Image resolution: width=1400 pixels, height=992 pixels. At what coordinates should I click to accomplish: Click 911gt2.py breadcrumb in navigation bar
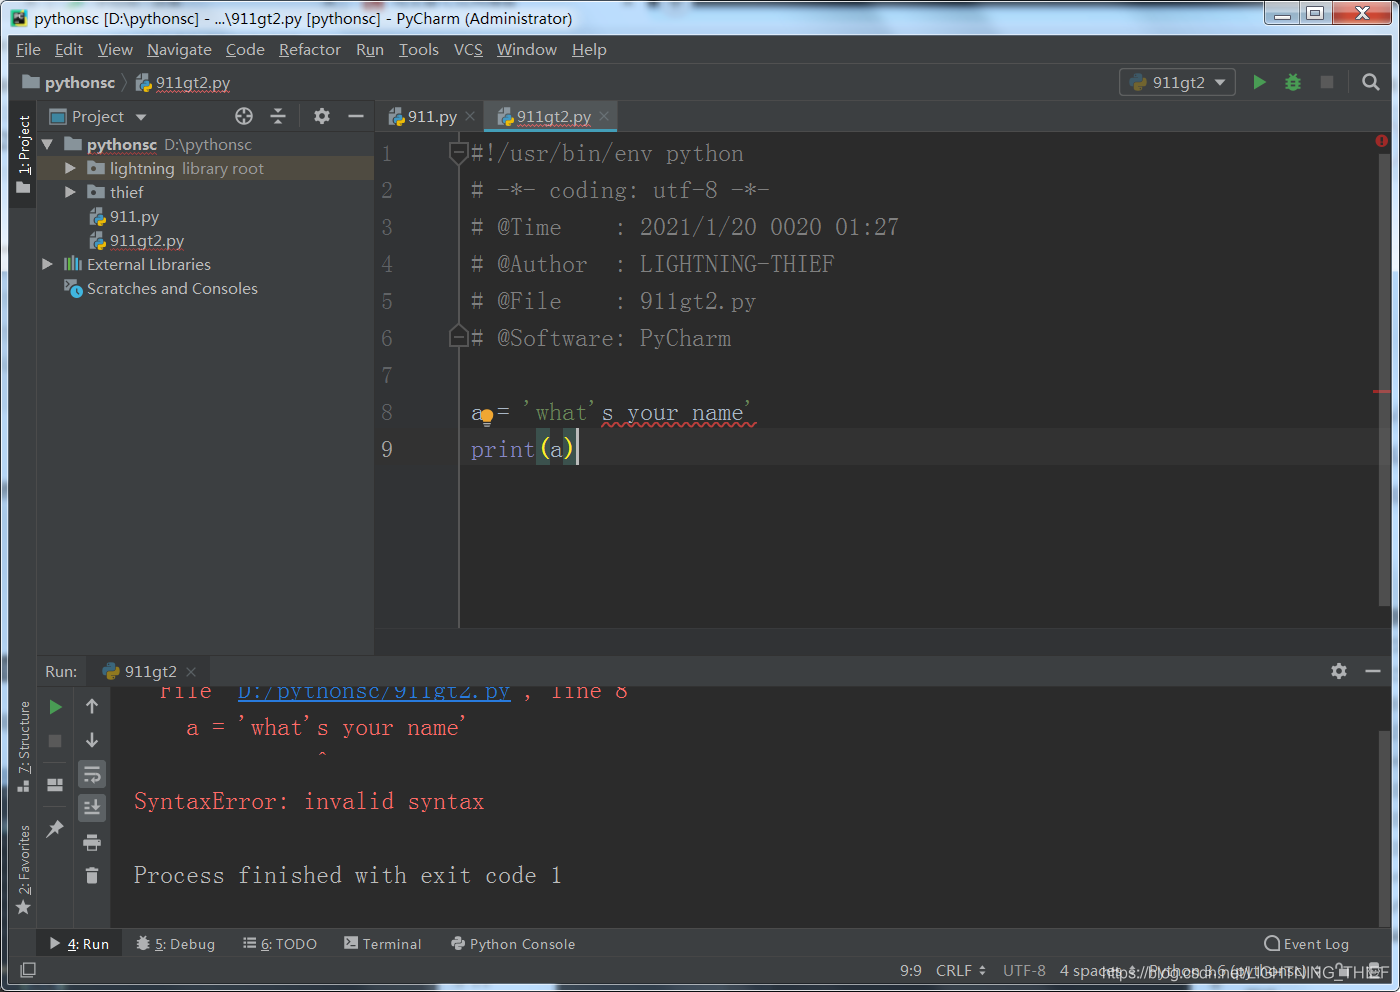[x=183, y=82]
